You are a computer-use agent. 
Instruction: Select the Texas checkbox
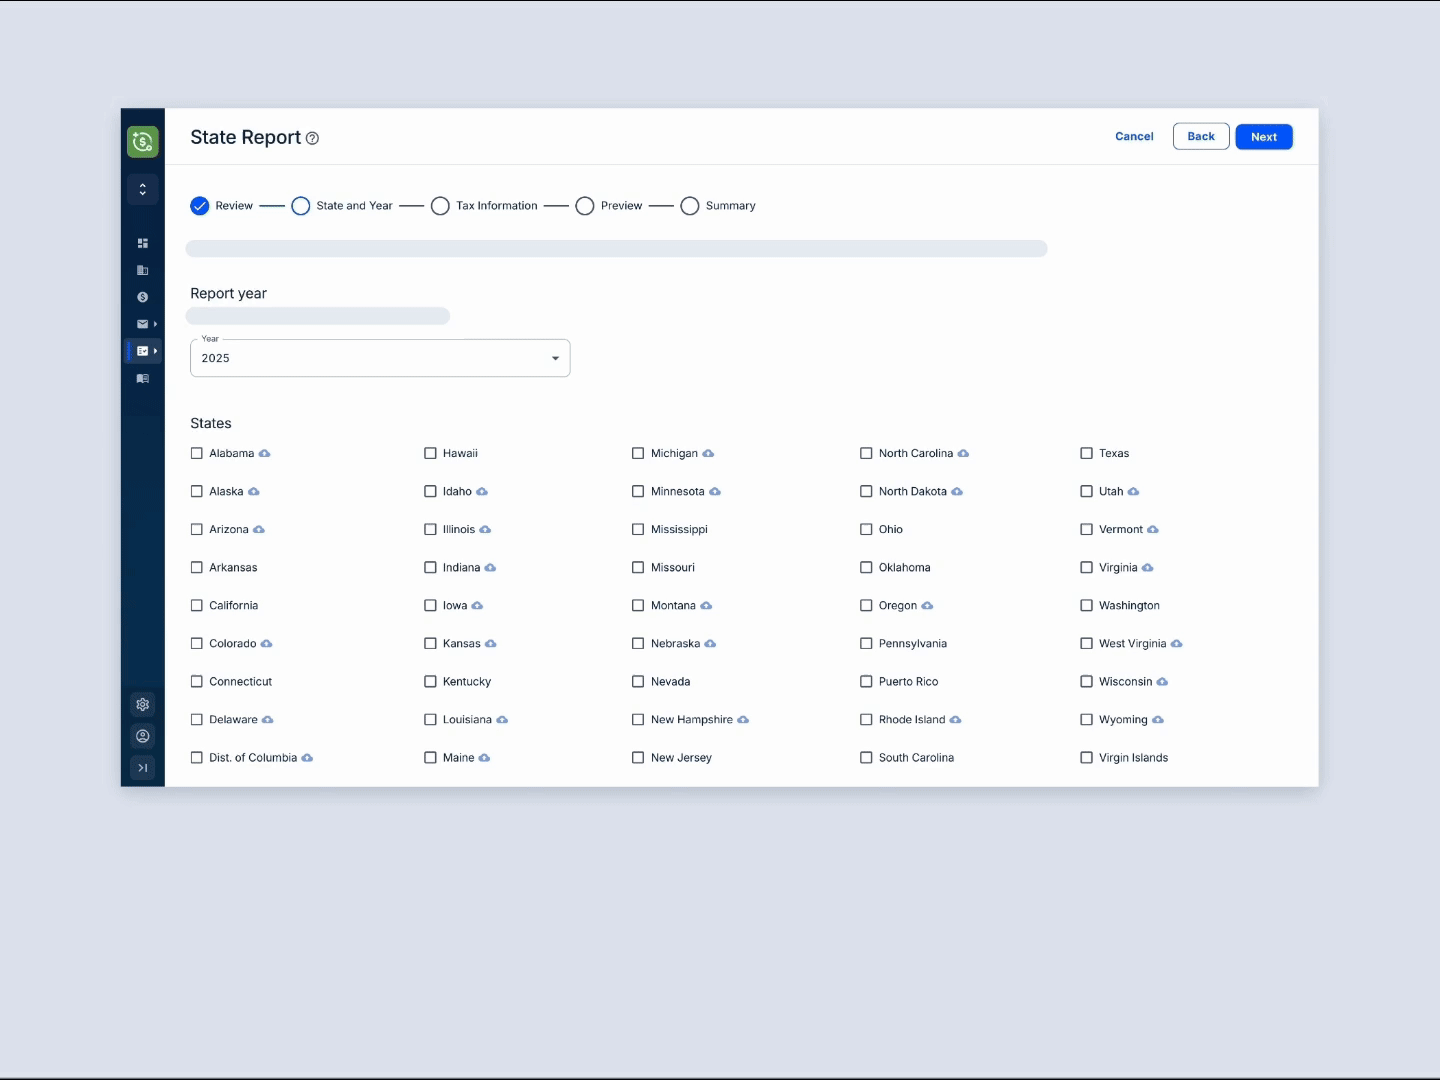point(1086,454)
